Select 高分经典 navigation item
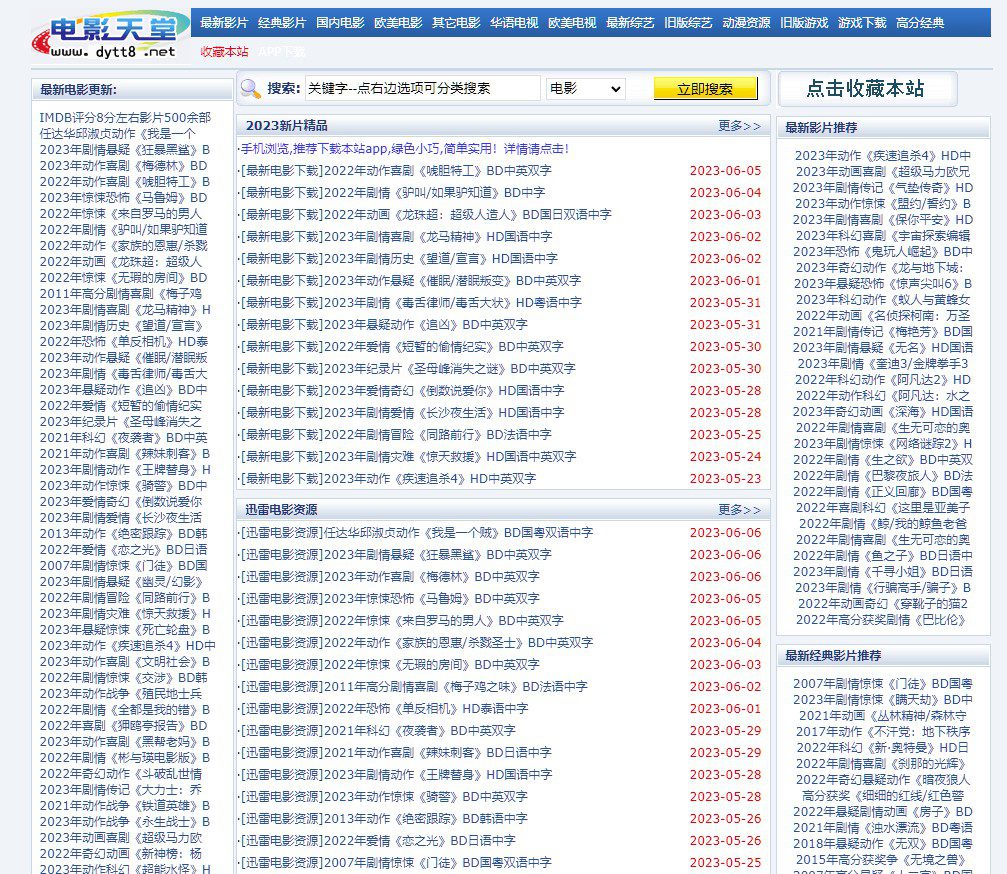1007x874 pixels. [x=920, y=22]
